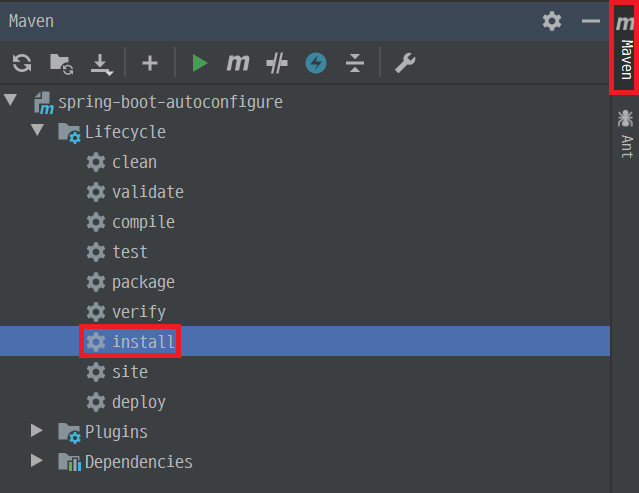Screen dimensions: 639x493
Task: Click the Maven panel title text
Action: 31,21
